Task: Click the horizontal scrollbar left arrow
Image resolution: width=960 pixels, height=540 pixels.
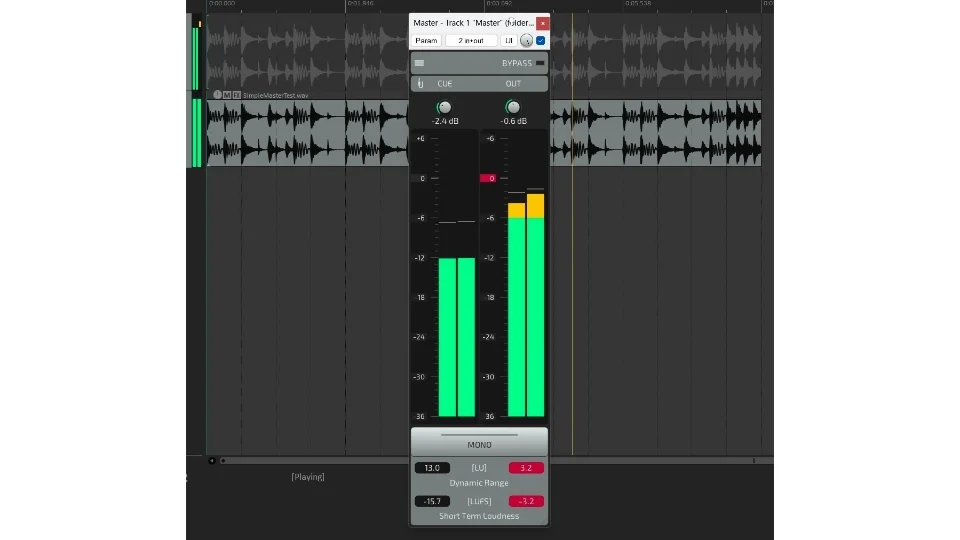Action: [212, 460]
